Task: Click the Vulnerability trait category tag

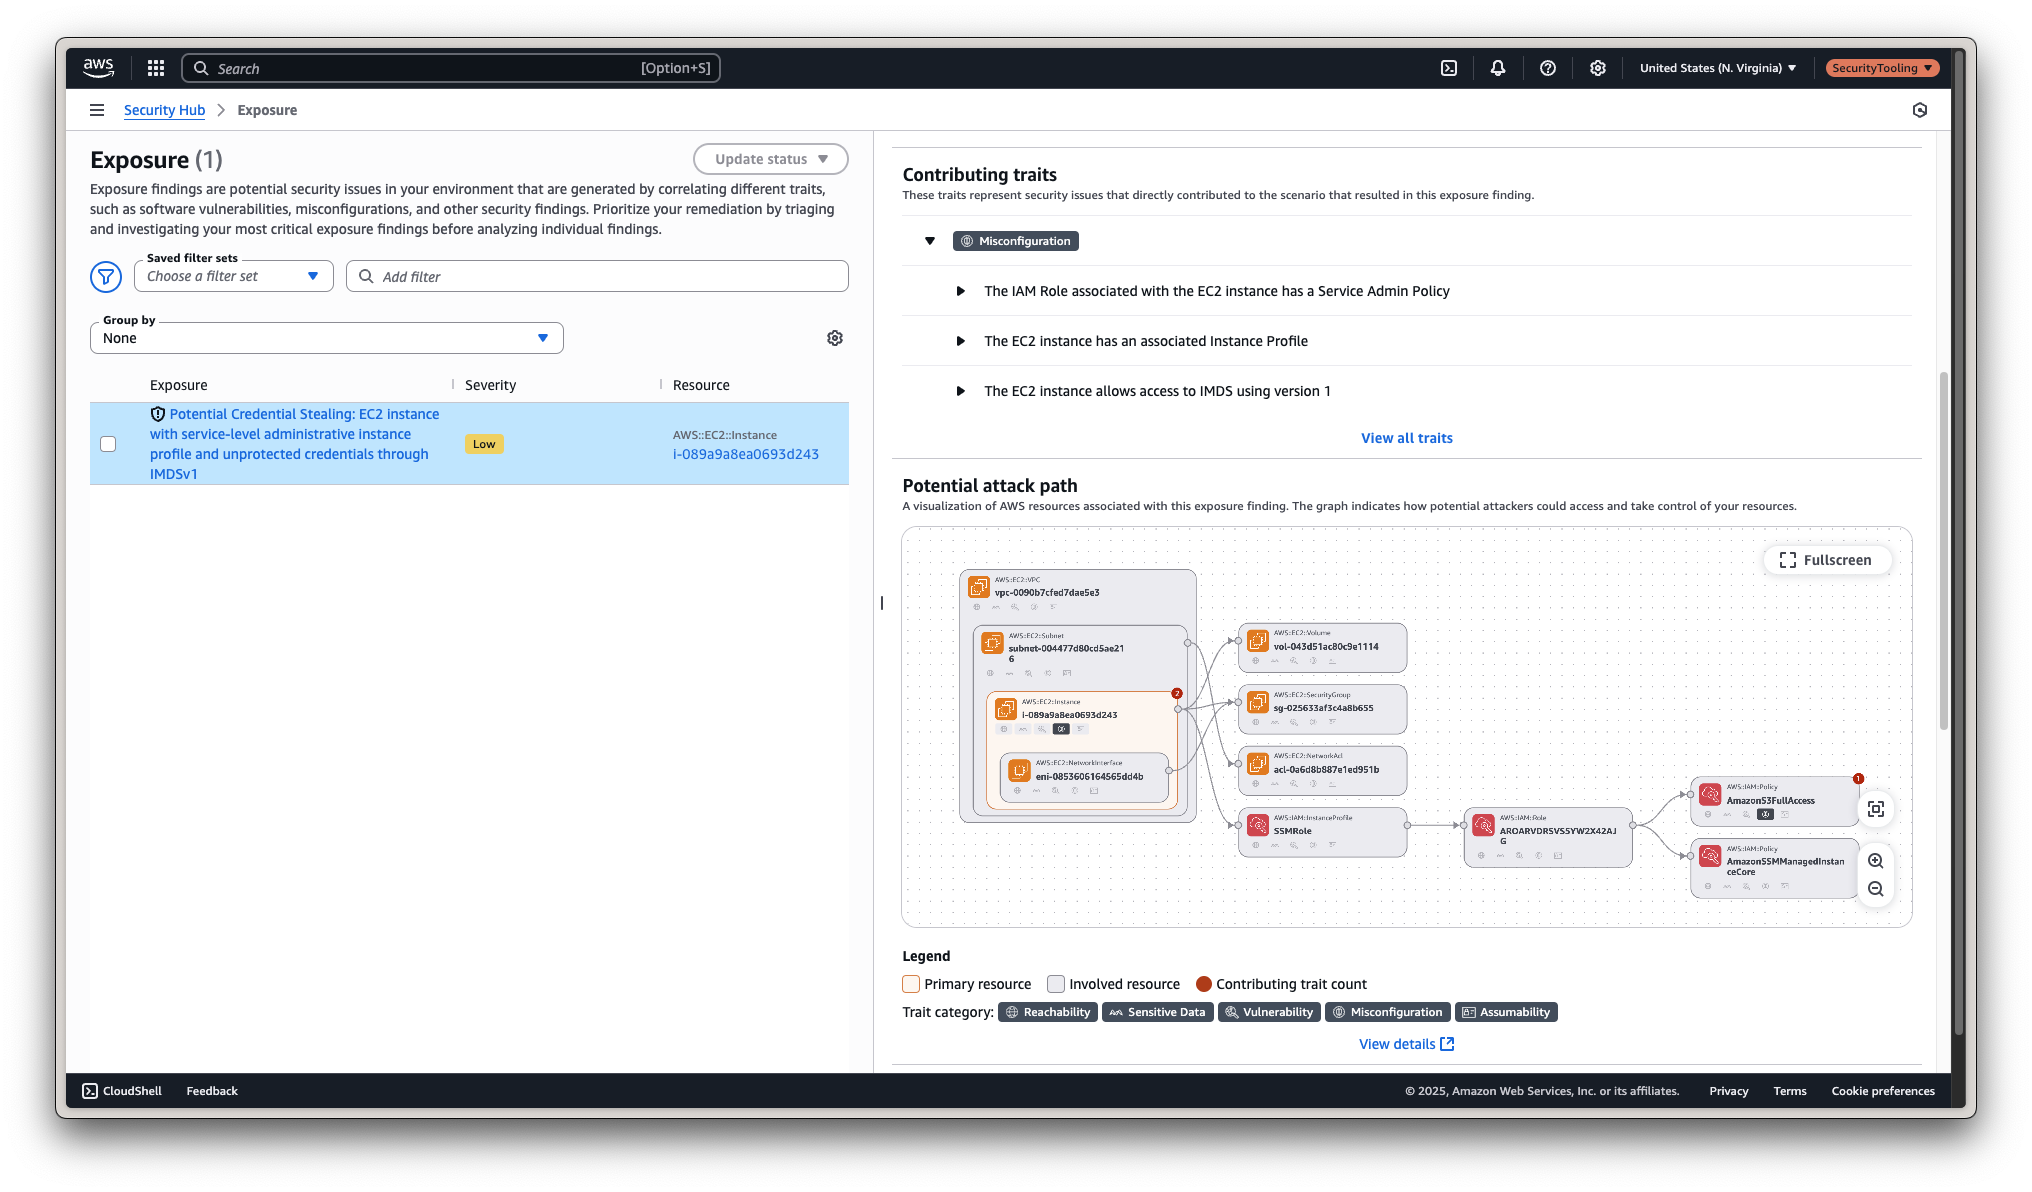Action: [x=1269, y=1012]
